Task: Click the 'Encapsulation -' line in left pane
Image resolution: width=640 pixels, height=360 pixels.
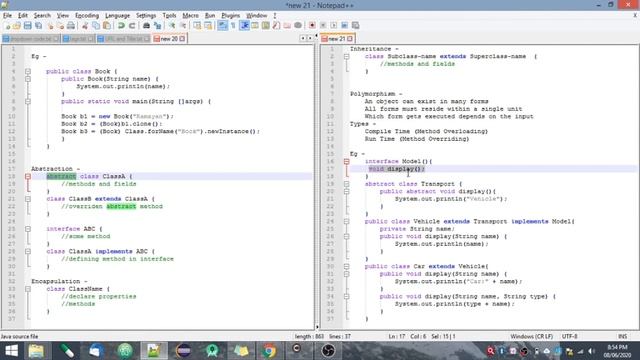Action: pos(59,282)
